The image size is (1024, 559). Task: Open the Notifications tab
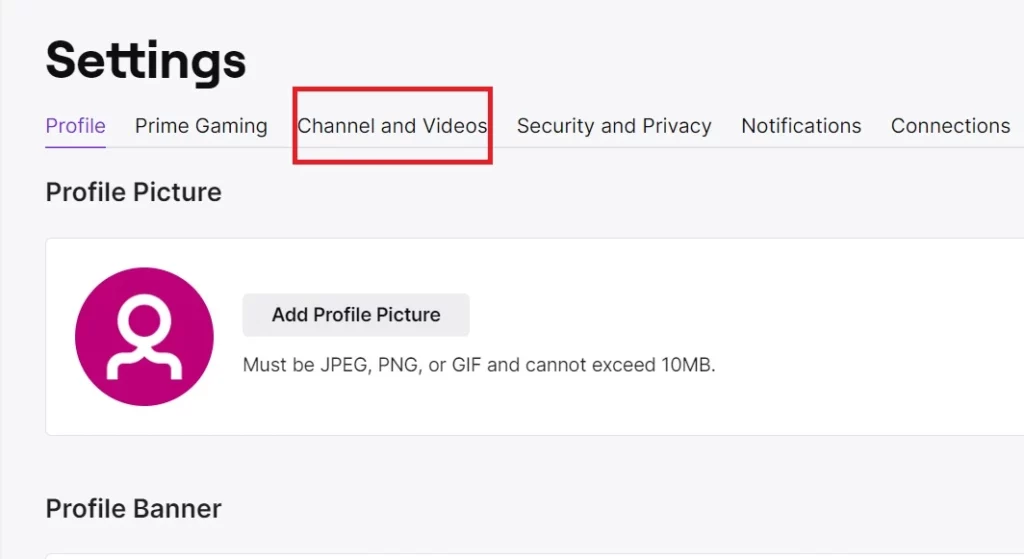pos(801,125)
